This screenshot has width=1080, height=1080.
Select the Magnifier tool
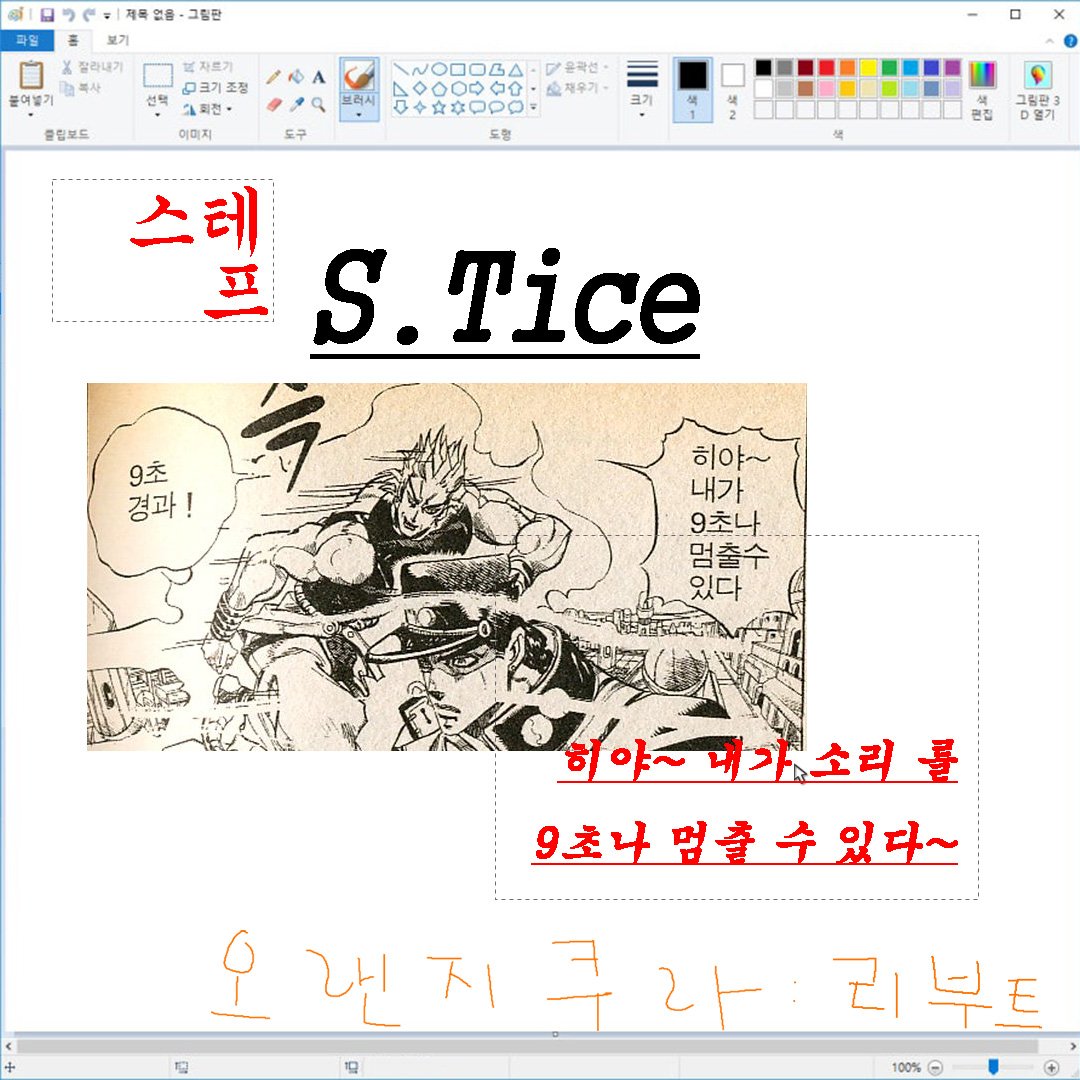click(318, 104)
